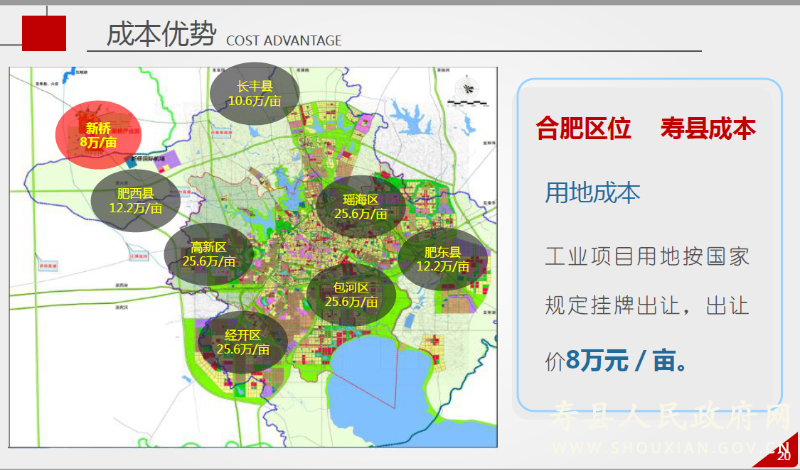This screenshot has width=800, height=470.
Task: Click the 寿县成本 heading
Action: [x=707, y=128]
